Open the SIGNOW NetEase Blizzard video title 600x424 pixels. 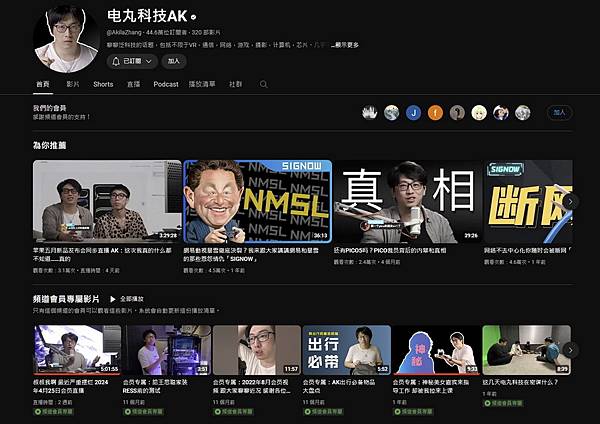point(251,254)
